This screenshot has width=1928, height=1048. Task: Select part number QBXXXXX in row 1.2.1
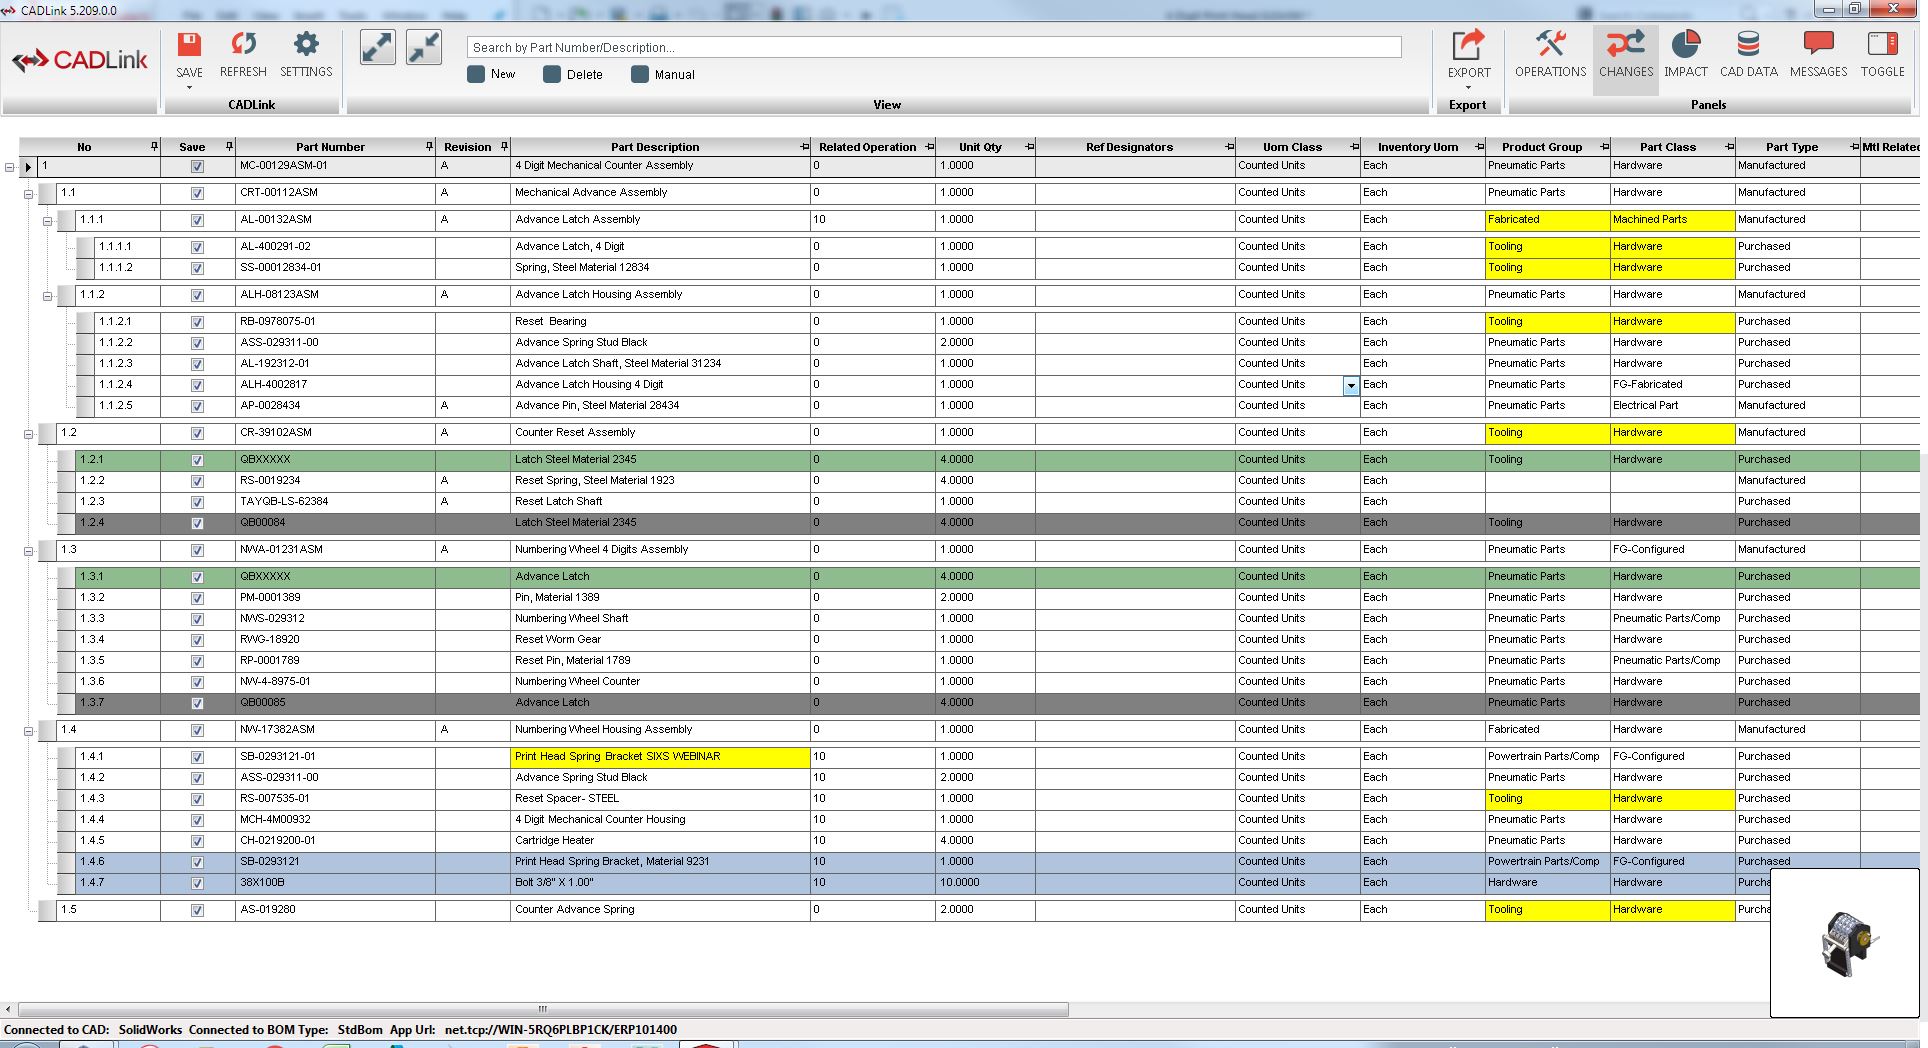pos(335,459)
